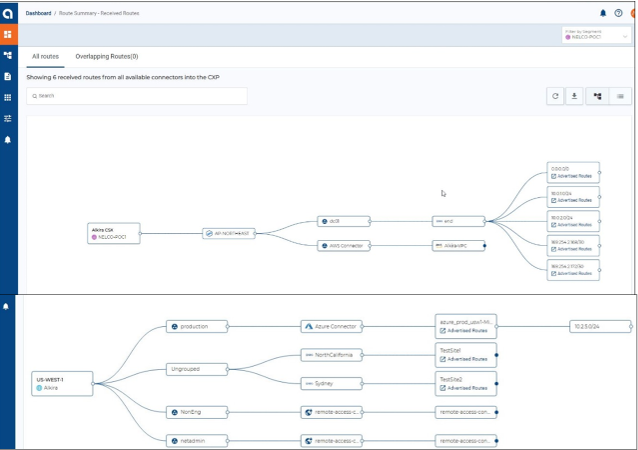This screenshot has height=450, width=638.
Task: Collapse the production group node
Action: (x=228, y=326)
